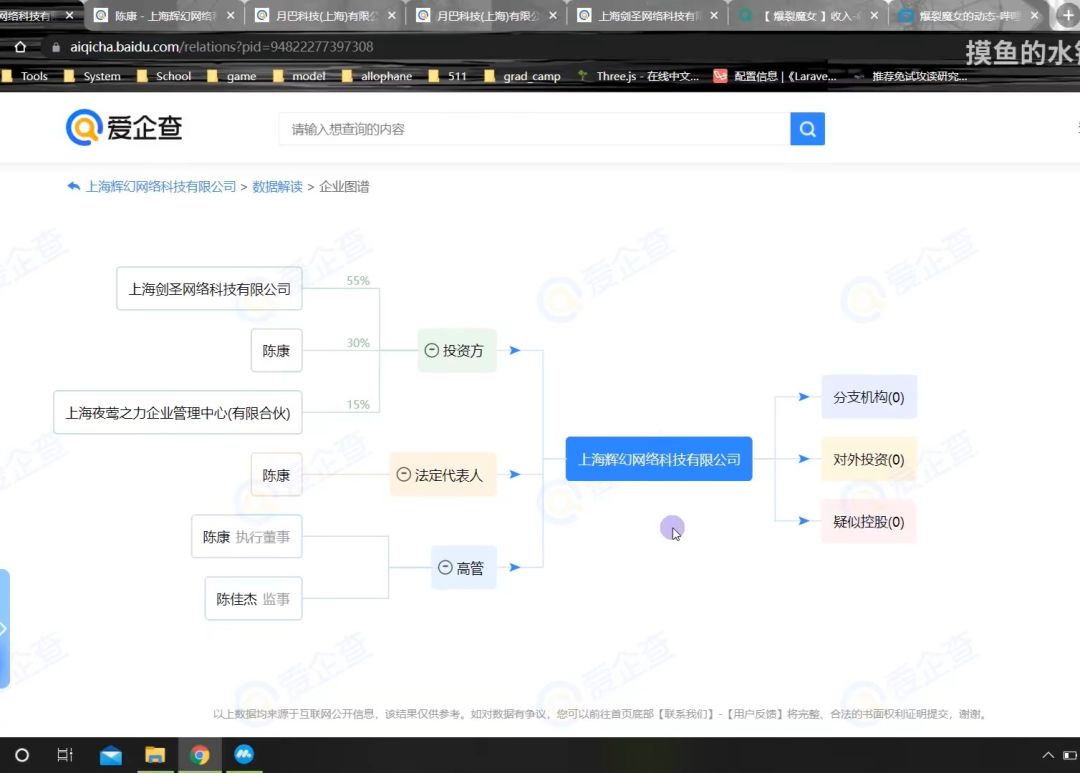This screenshot has width=1080, height=773.
Task: Open File Explorer in taskbar
Action: point(155,755)
